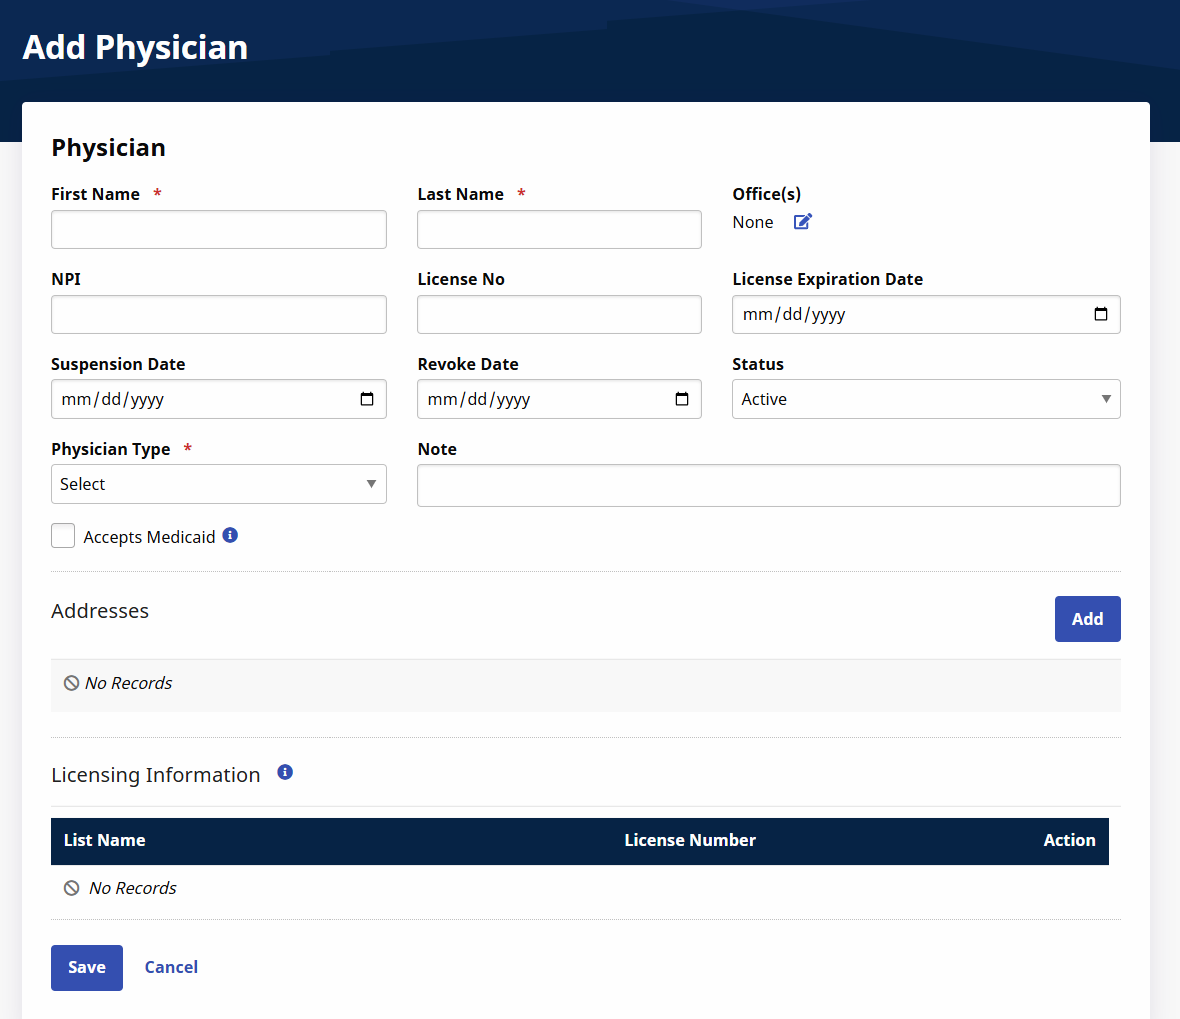Click the Cancel link

coord(171,967)
